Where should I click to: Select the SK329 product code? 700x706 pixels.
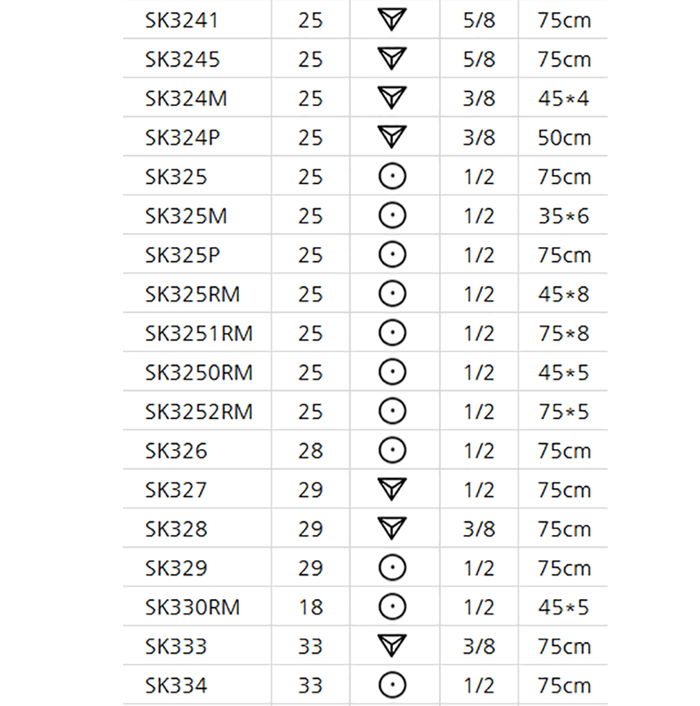tap(176, 568)
